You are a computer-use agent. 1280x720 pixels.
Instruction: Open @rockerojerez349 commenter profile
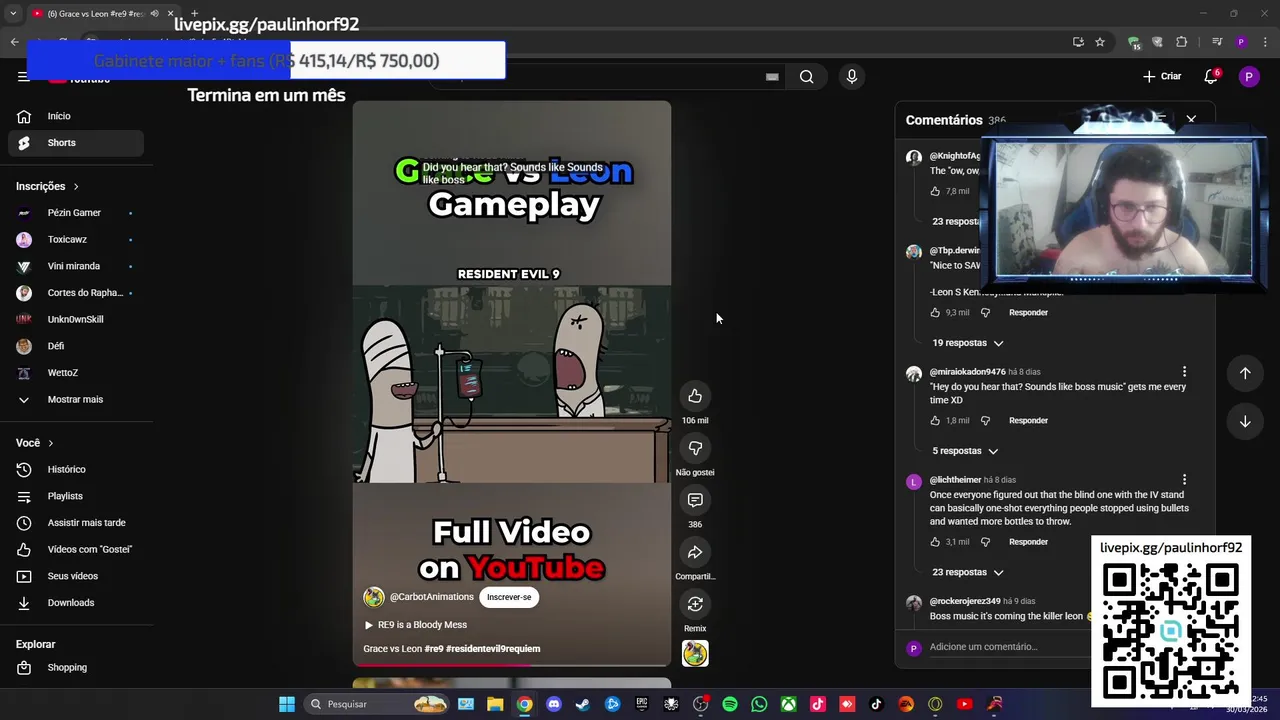(964, 602)
